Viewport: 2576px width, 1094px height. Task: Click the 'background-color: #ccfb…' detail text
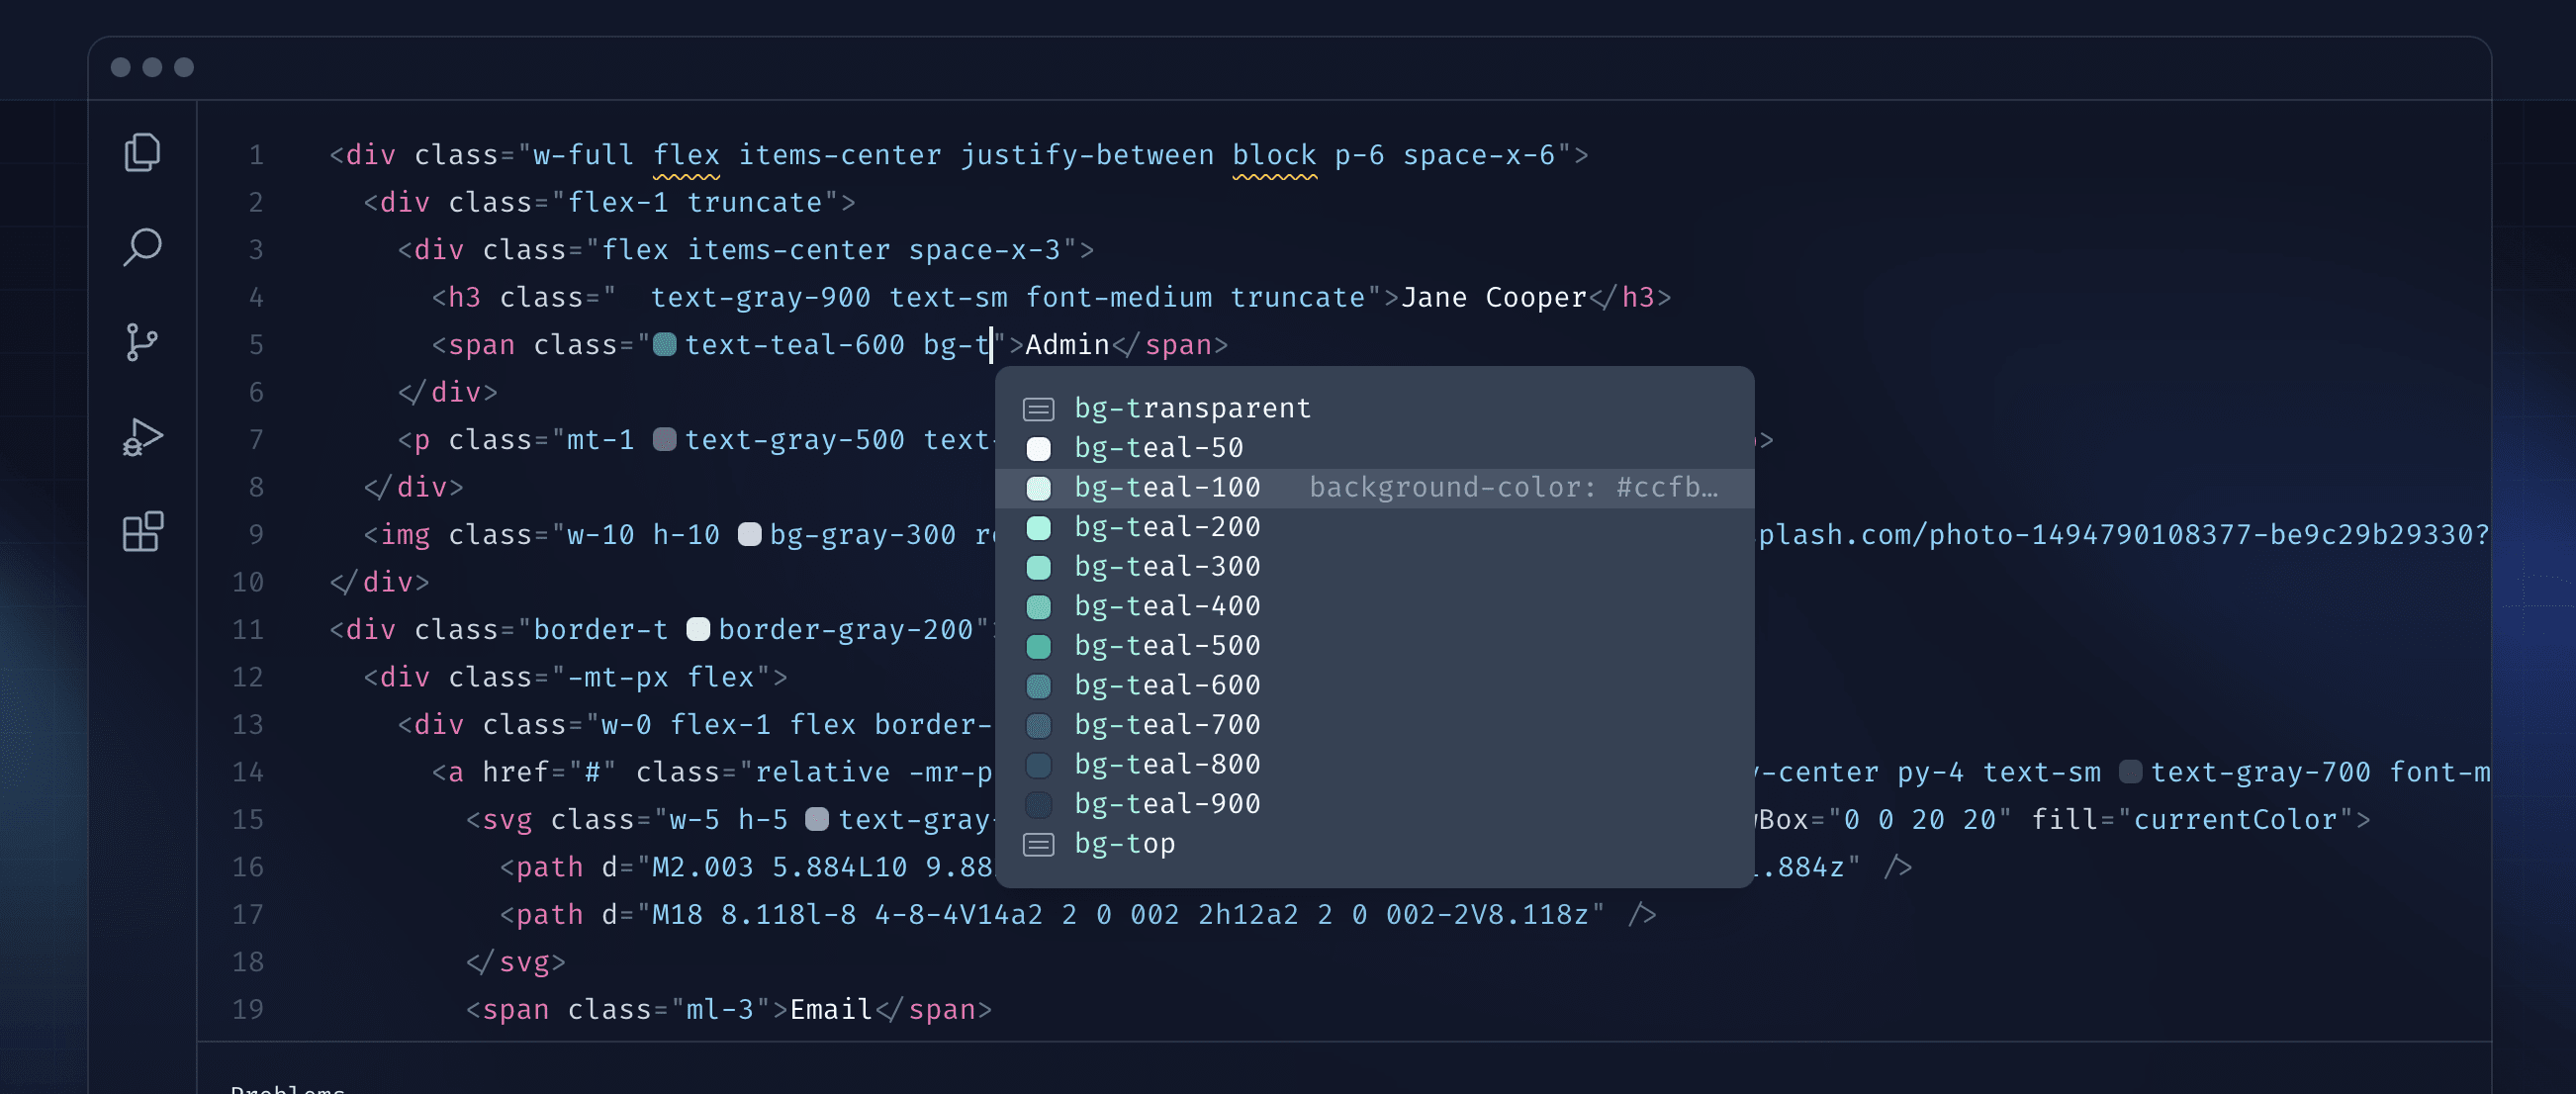pos(1514,488)
